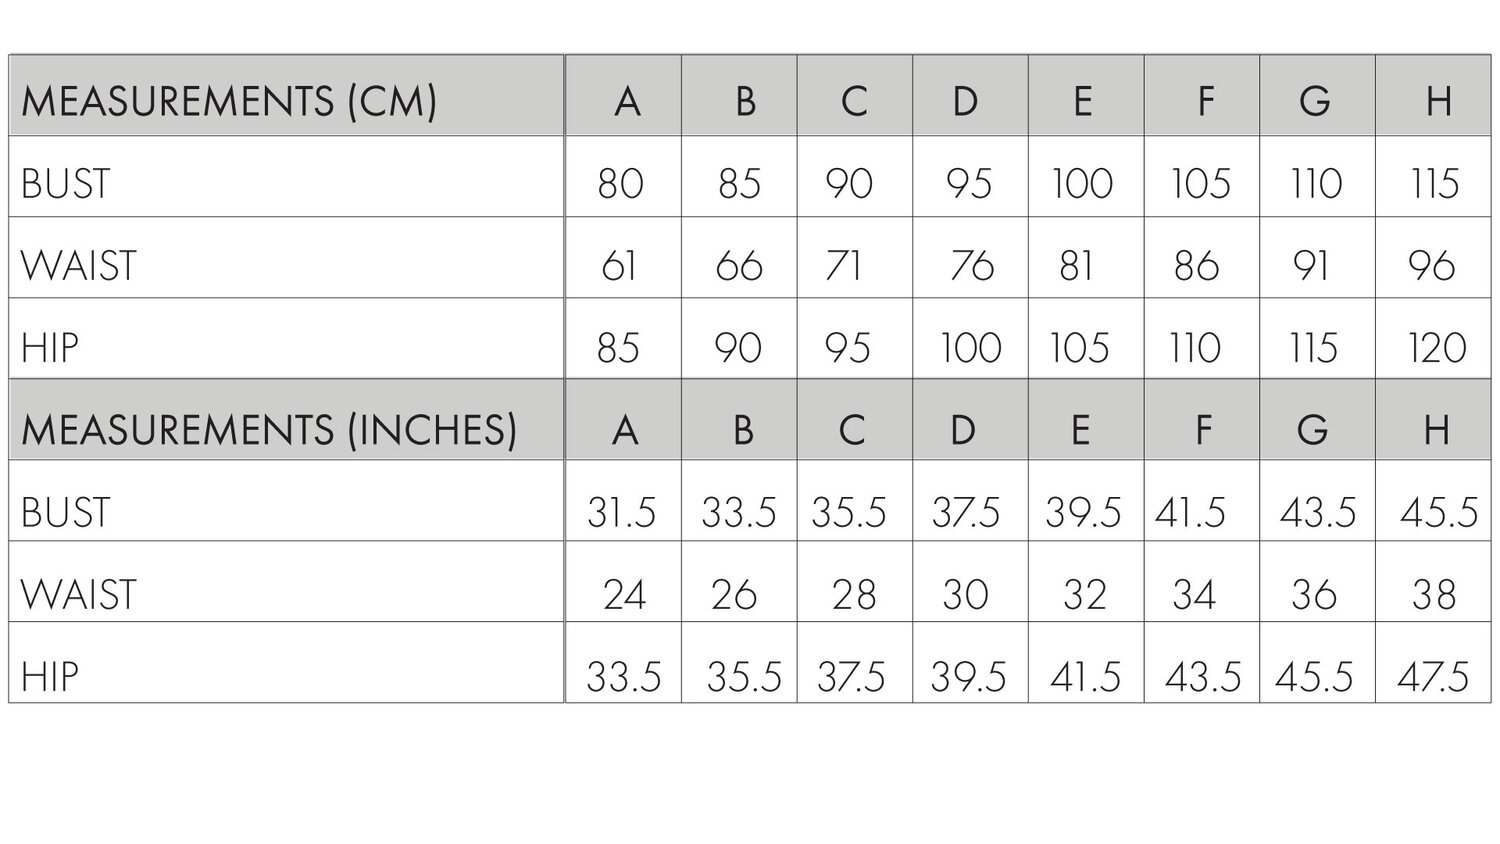This screenshot has width=1500, height=844.
Task: Click the WAIST row label in inches table
Action: click(x=78, y=594)
